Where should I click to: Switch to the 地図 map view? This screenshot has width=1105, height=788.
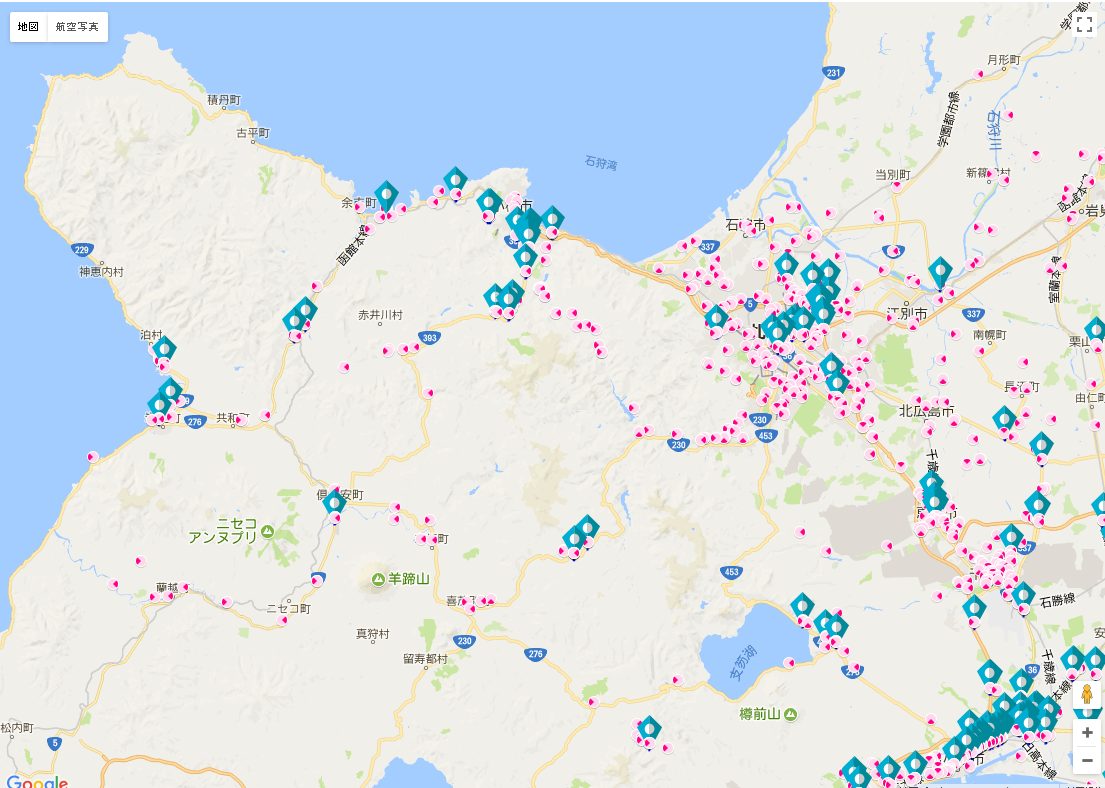click(x=28, y=27)
